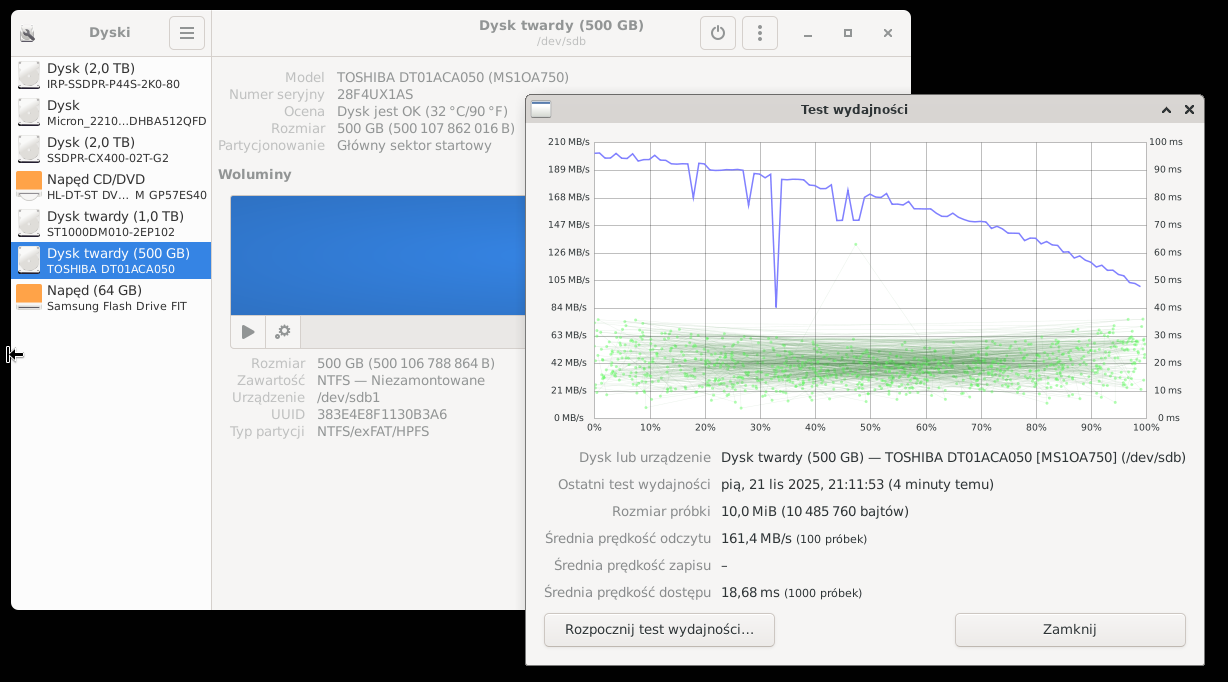Click Rozpocznij test wydajności button
The width and height of the screenshot is (1228, 682).
point(659,630)
